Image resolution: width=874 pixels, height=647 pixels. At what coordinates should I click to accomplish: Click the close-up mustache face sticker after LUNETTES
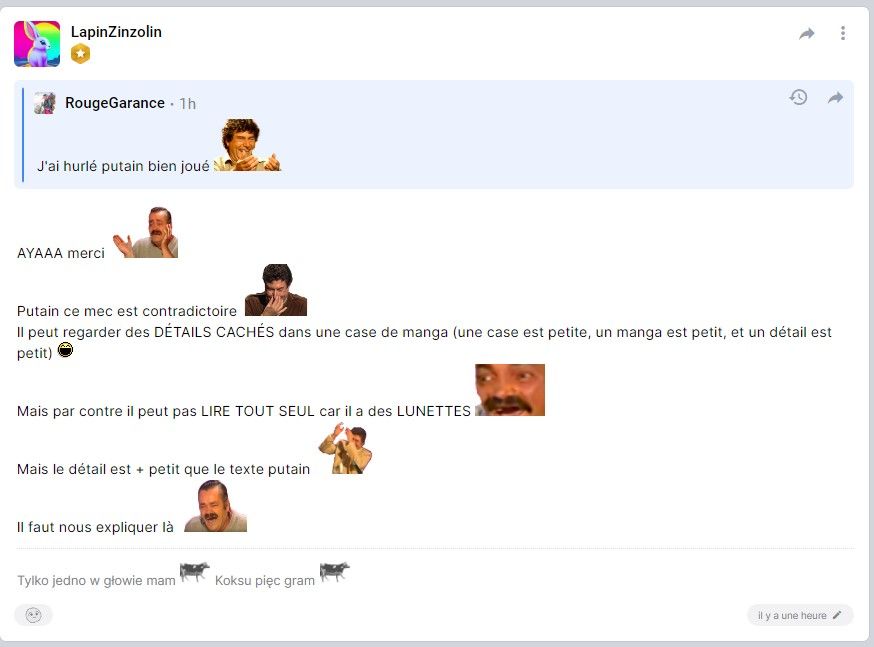pos(510,390)
